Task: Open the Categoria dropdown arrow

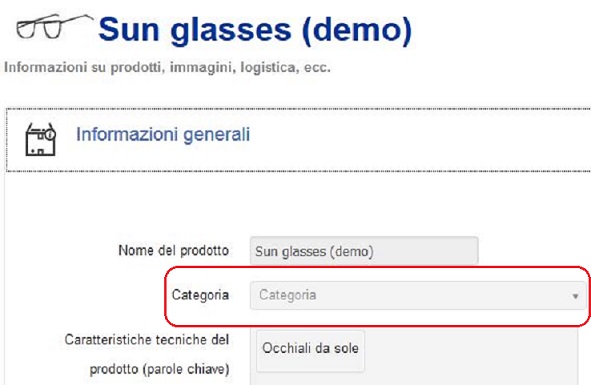Action: coord(575,296)
